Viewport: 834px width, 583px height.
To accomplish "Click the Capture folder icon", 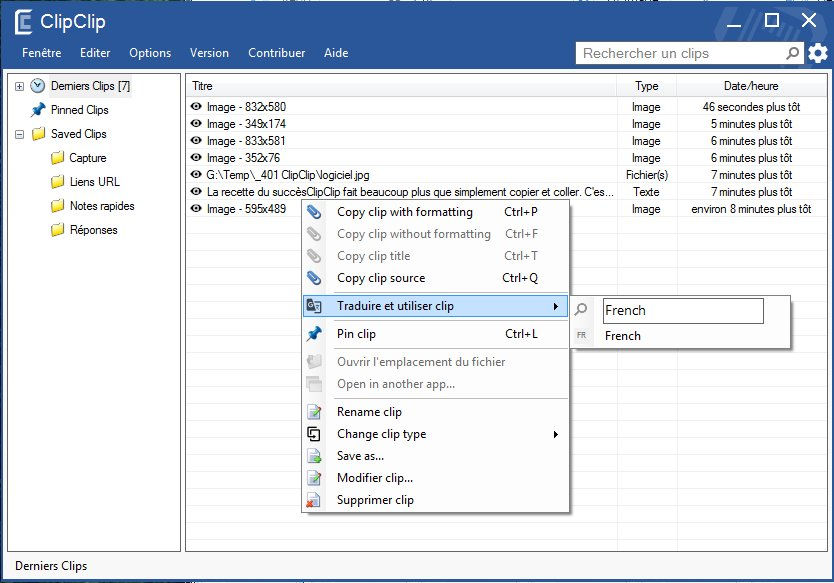I will click(57, 158).
